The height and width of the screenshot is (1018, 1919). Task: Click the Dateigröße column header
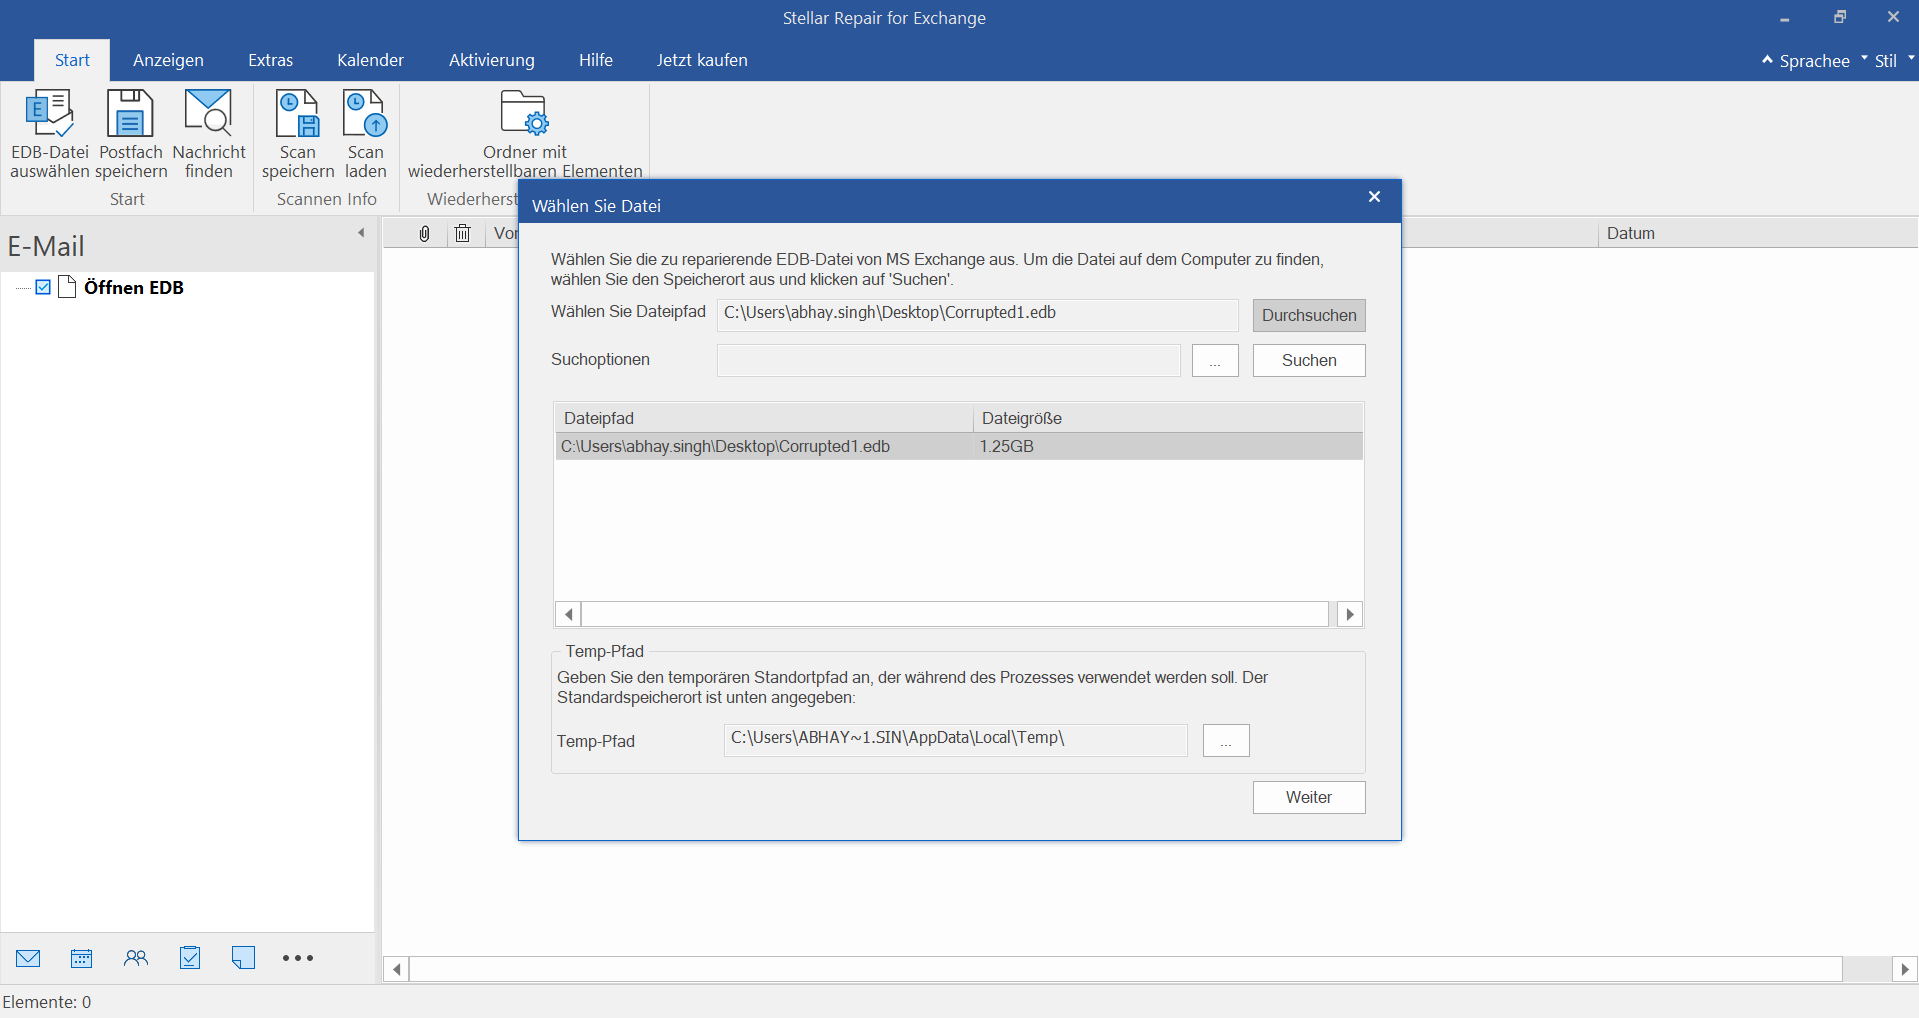[1167, 418]
